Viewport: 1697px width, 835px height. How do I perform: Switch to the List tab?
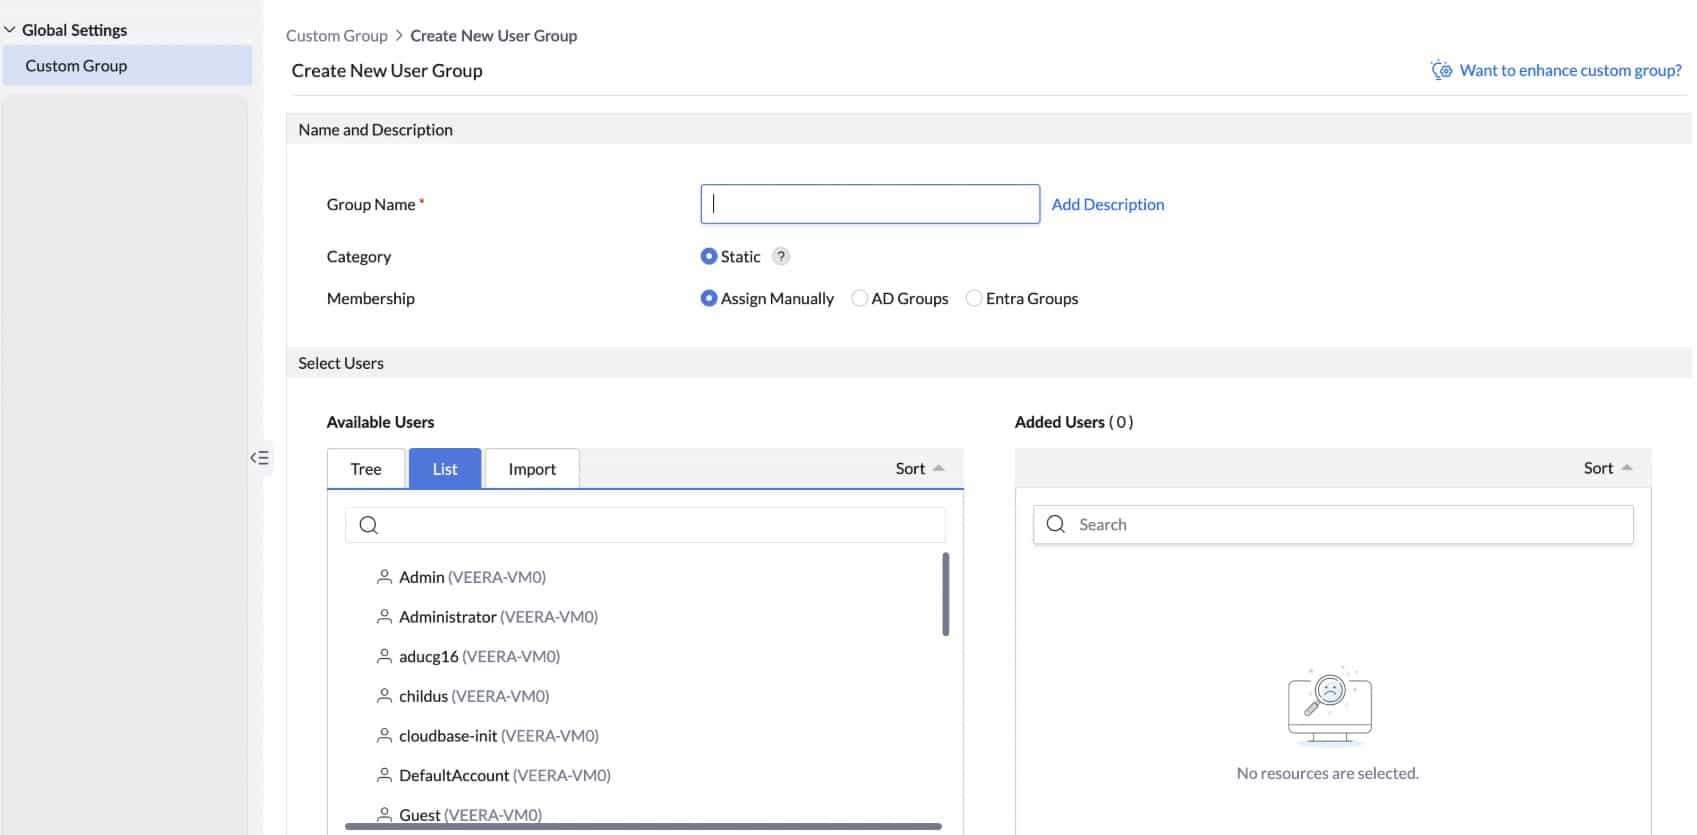pos(445,469)
